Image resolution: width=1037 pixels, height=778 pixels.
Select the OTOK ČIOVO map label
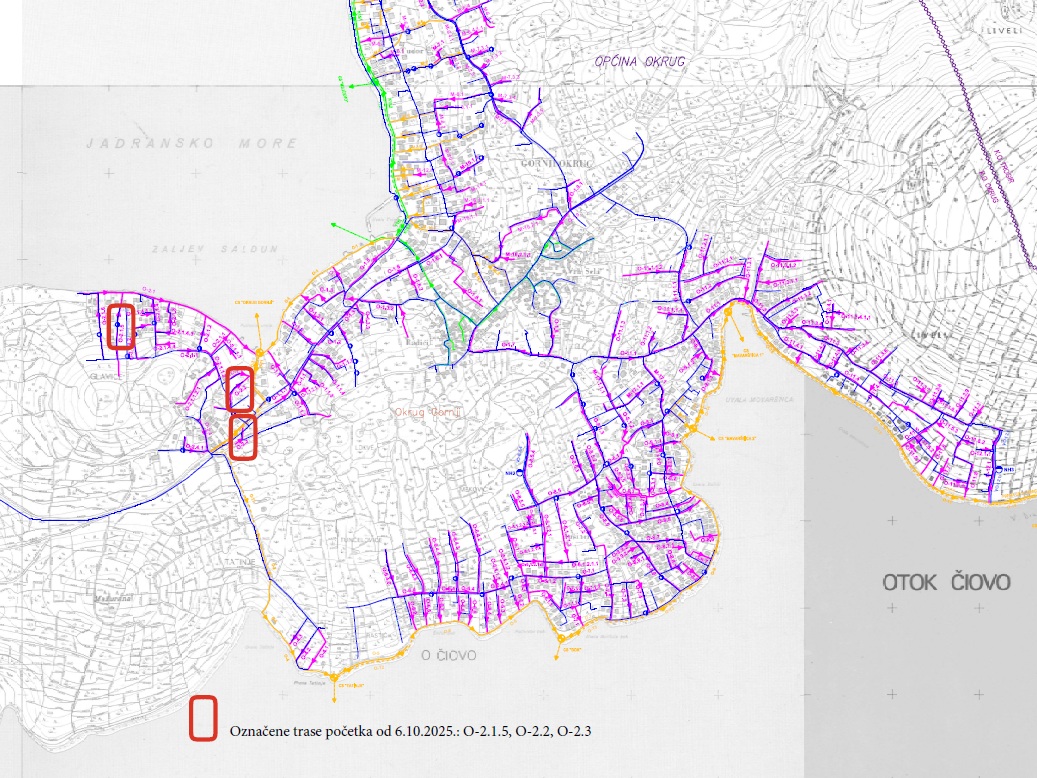click(945, 582)
